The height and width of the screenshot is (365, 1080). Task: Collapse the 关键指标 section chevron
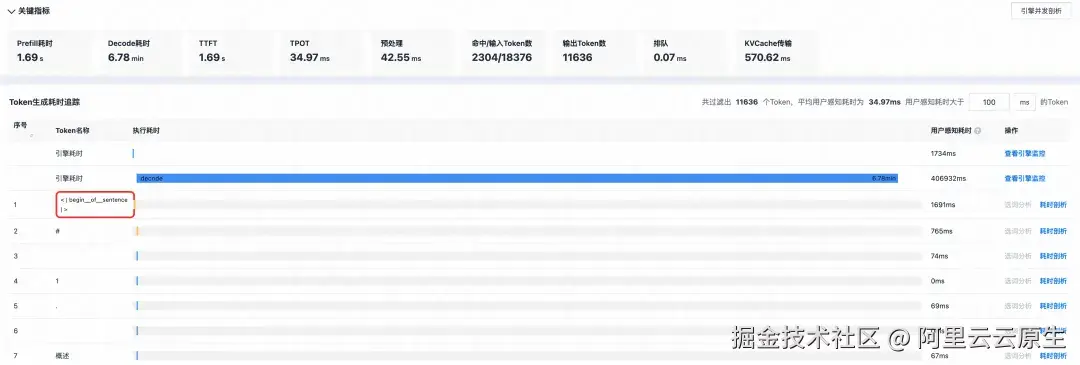pos(12,11)
